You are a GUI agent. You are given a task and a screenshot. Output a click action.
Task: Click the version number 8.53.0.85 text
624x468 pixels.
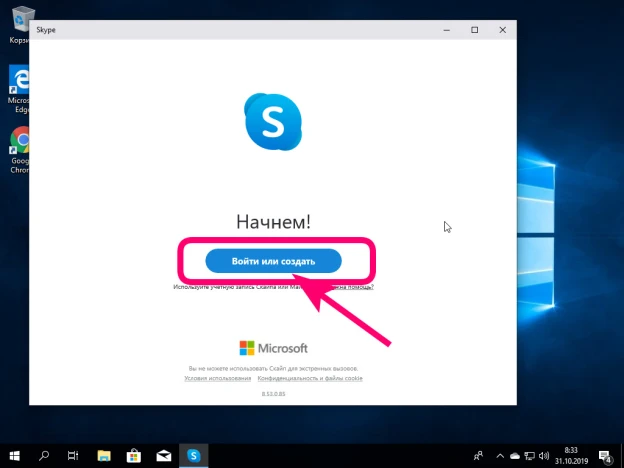(273, 394)
